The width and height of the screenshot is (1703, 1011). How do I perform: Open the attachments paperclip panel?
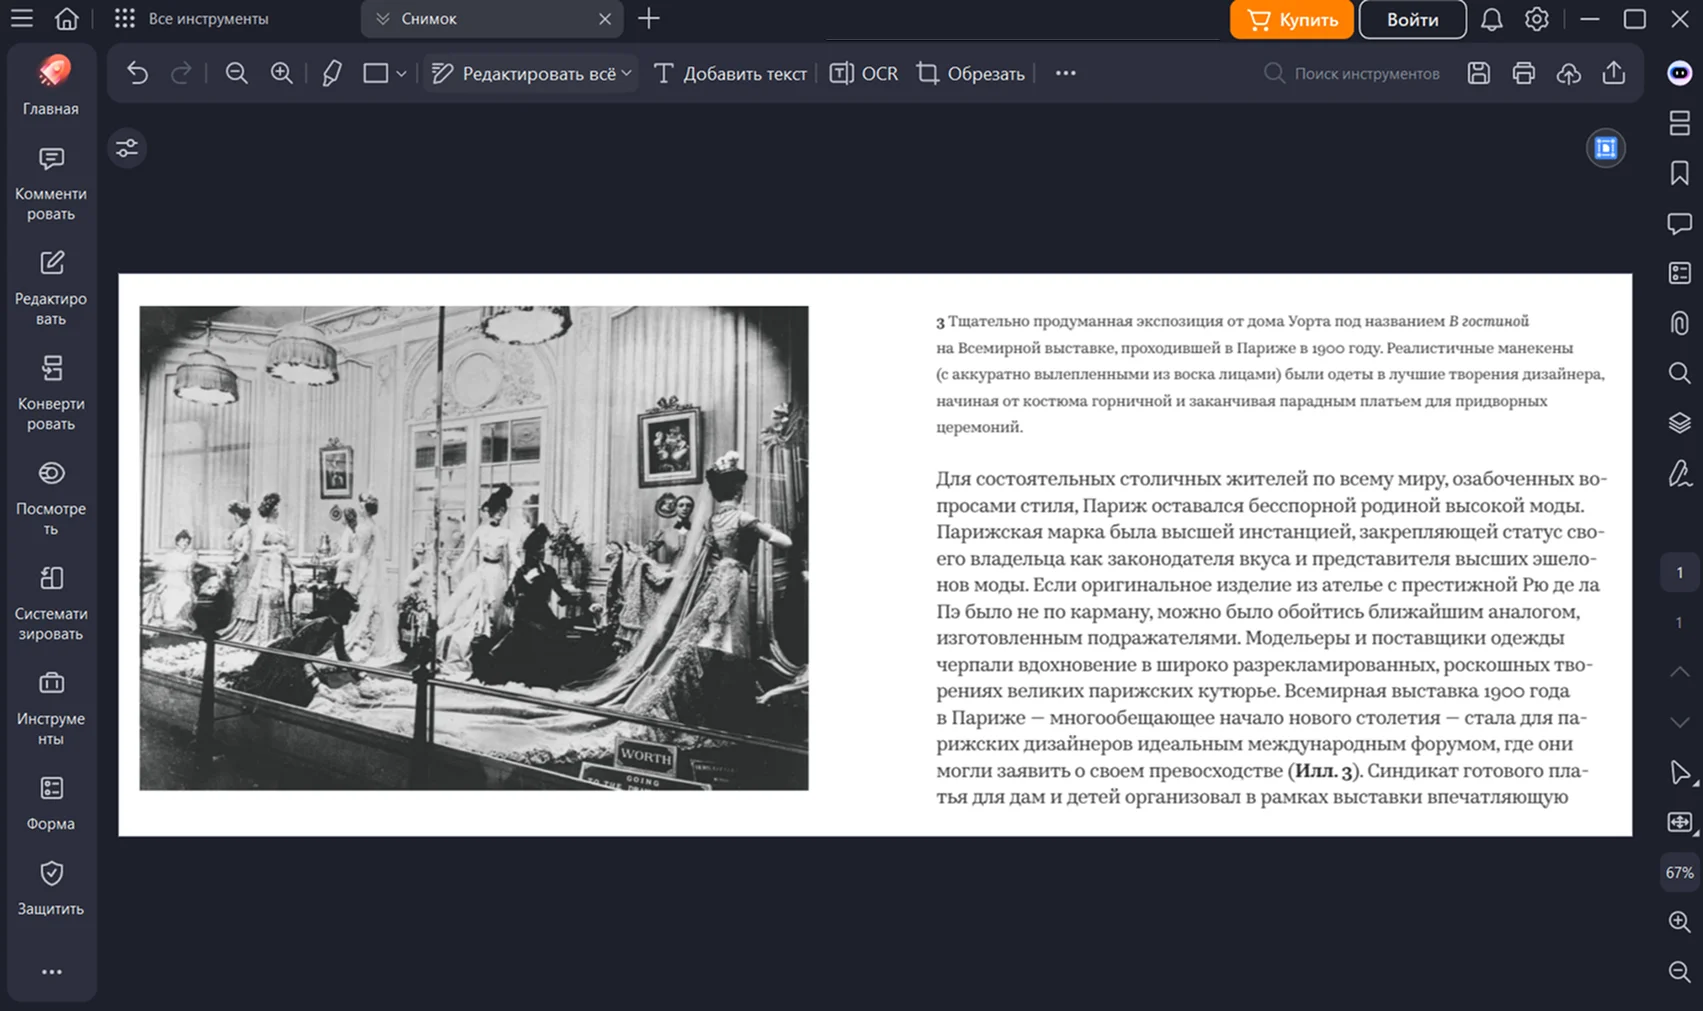(1679, 323)
